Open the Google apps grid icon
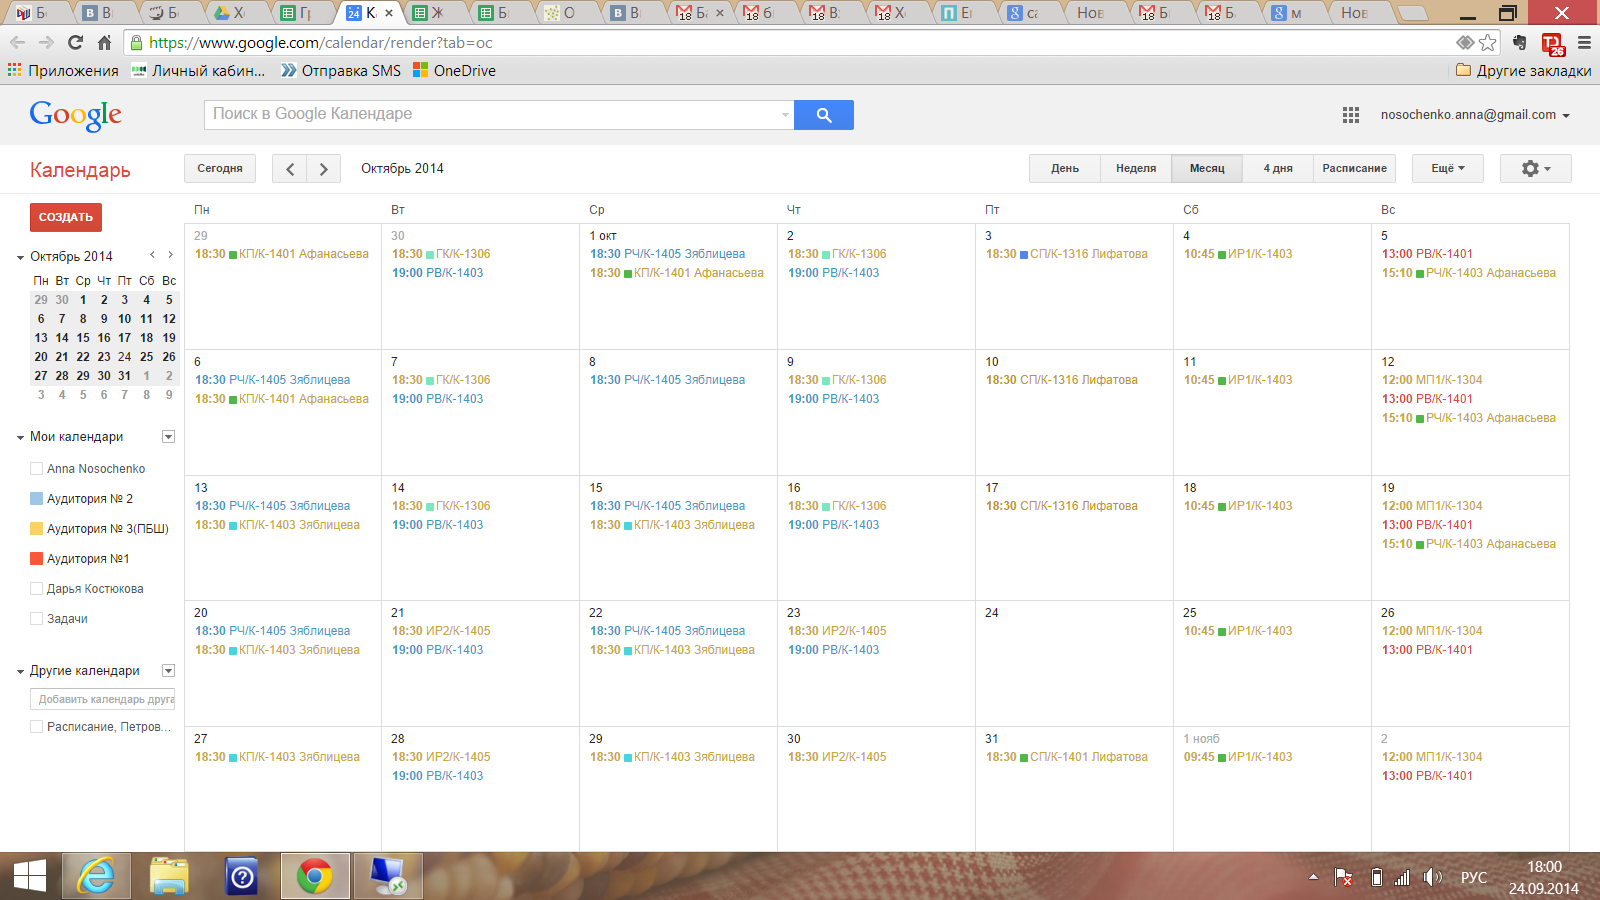This screenshot has height=900, width=1600. click(x=1350, y=115)
